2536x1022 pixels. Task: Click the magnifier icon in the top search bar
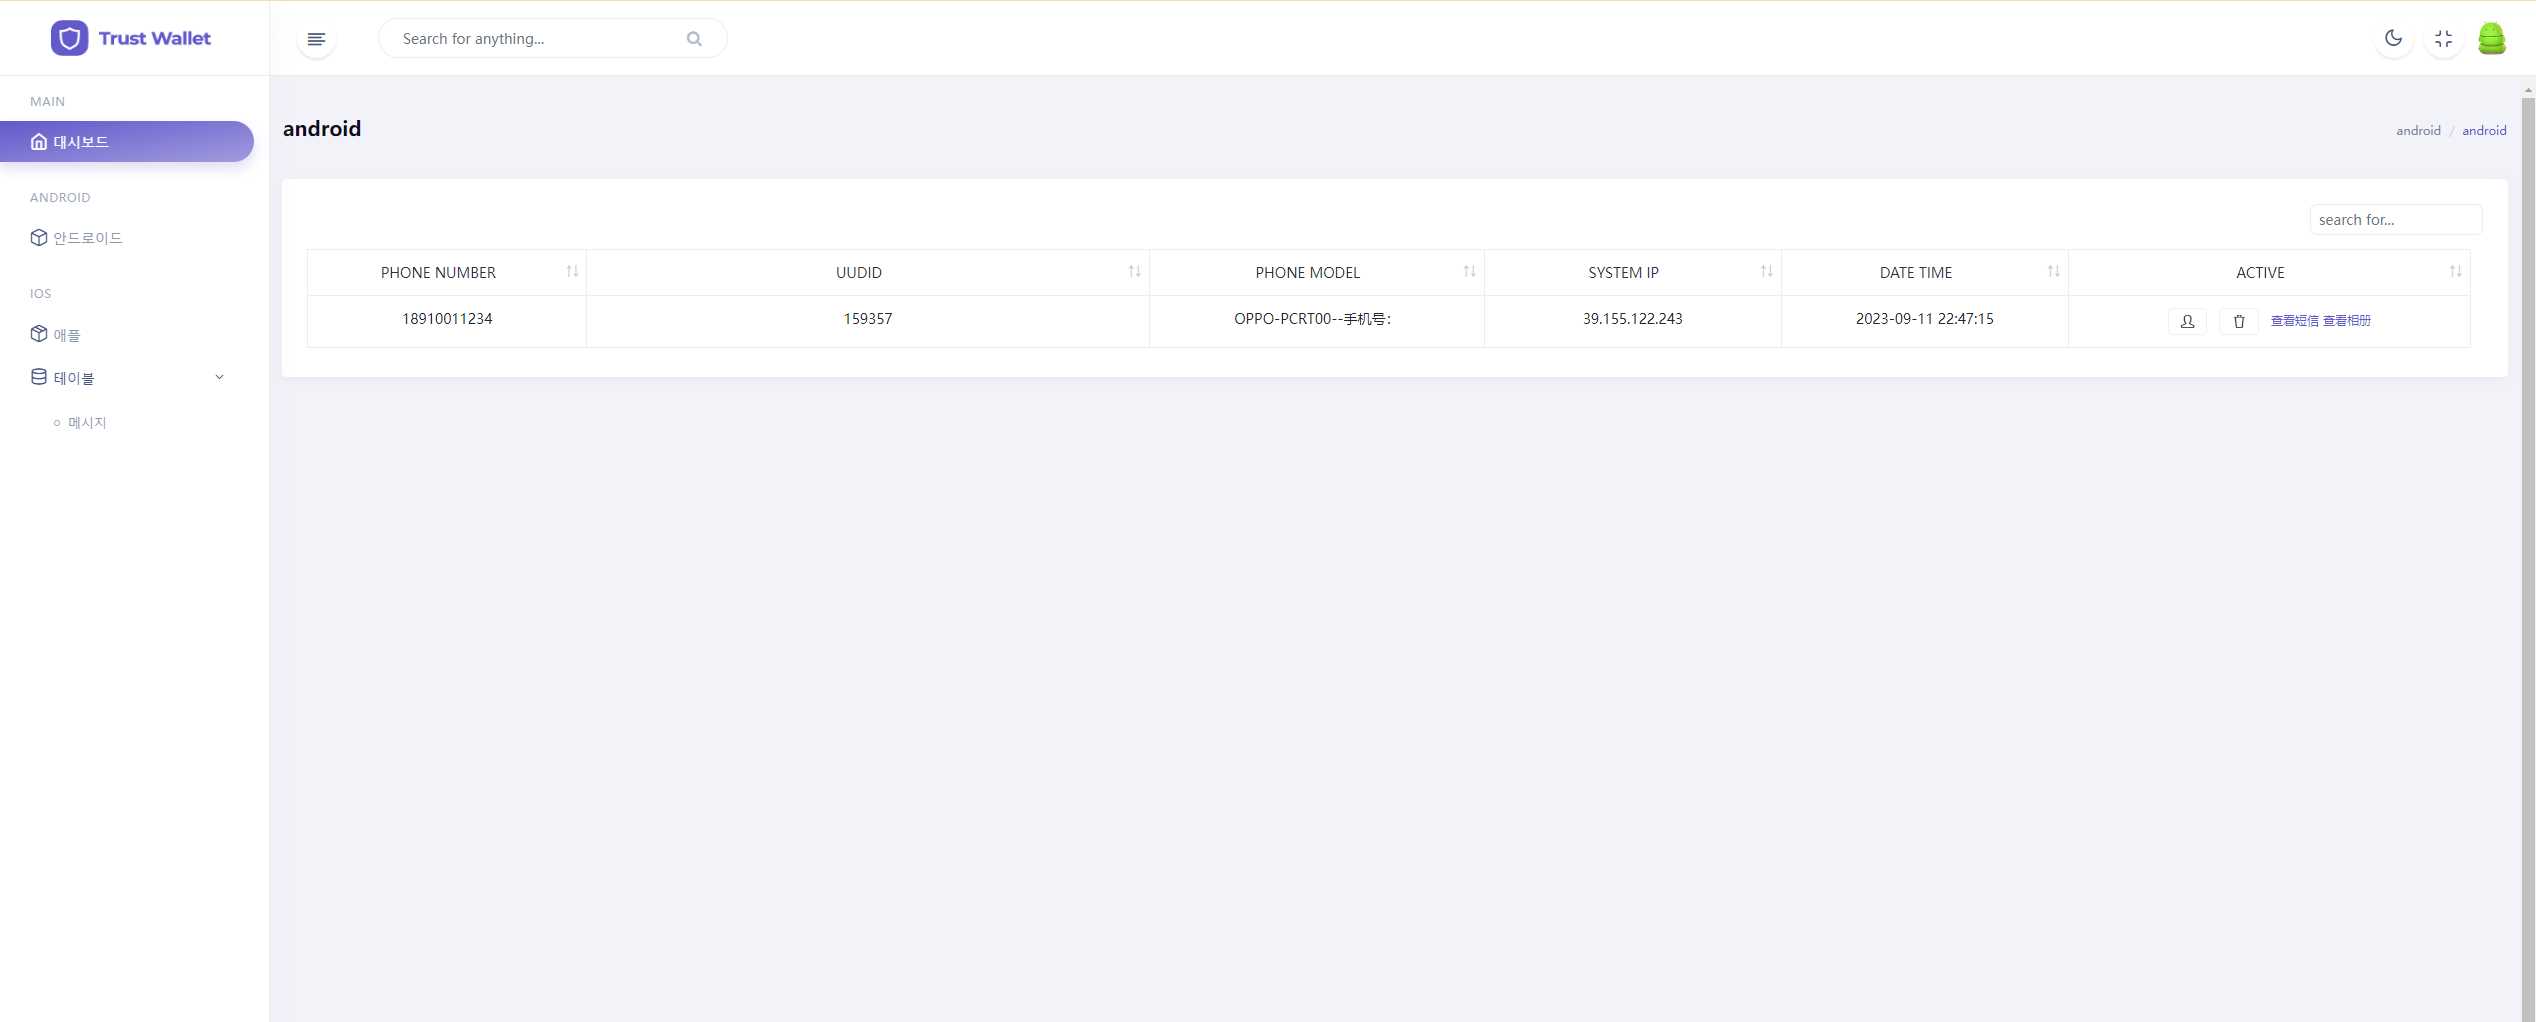click(x=694, y=38)
